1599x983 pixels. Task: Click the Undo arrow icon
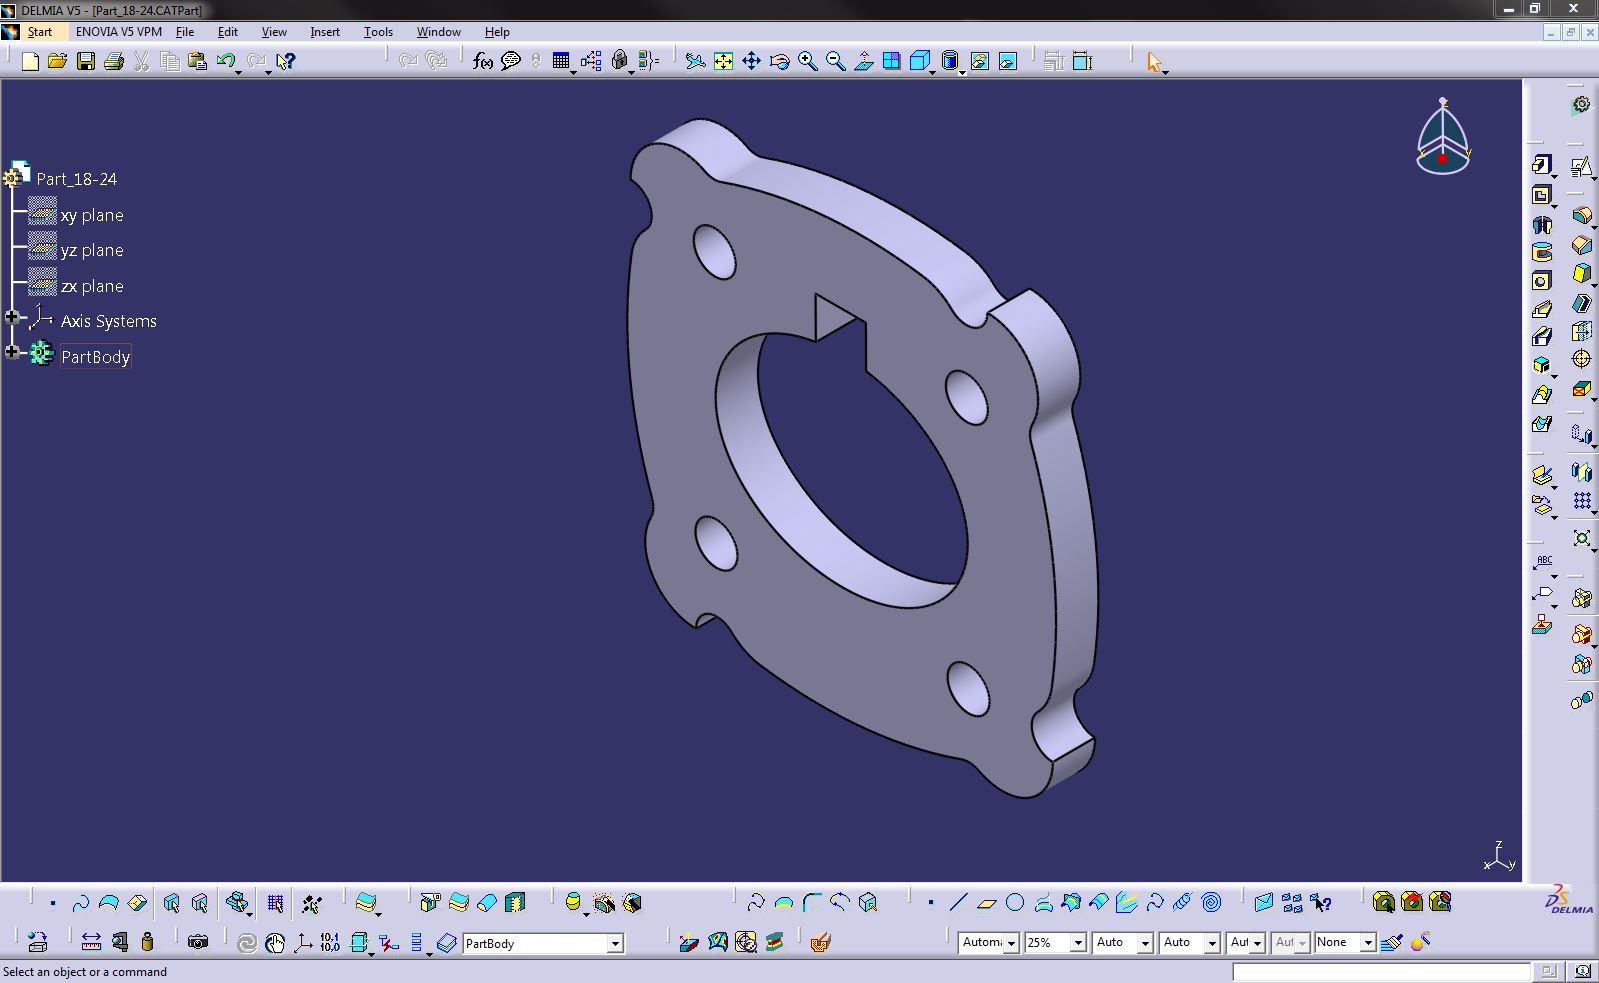(x=225, y=61)
